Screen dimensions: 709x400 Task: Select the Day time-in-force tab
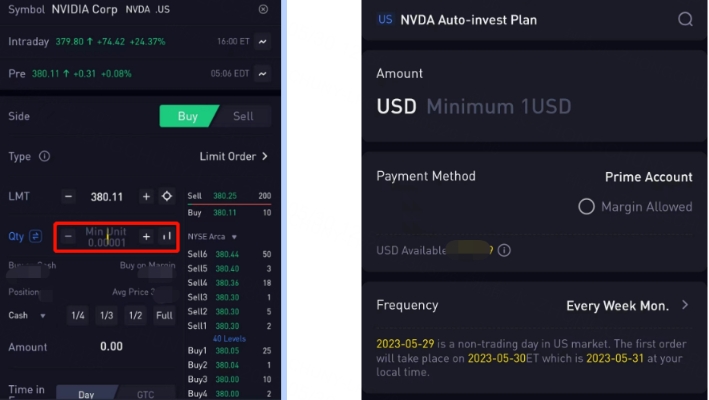pyautogui.click(x=86, y=394)
